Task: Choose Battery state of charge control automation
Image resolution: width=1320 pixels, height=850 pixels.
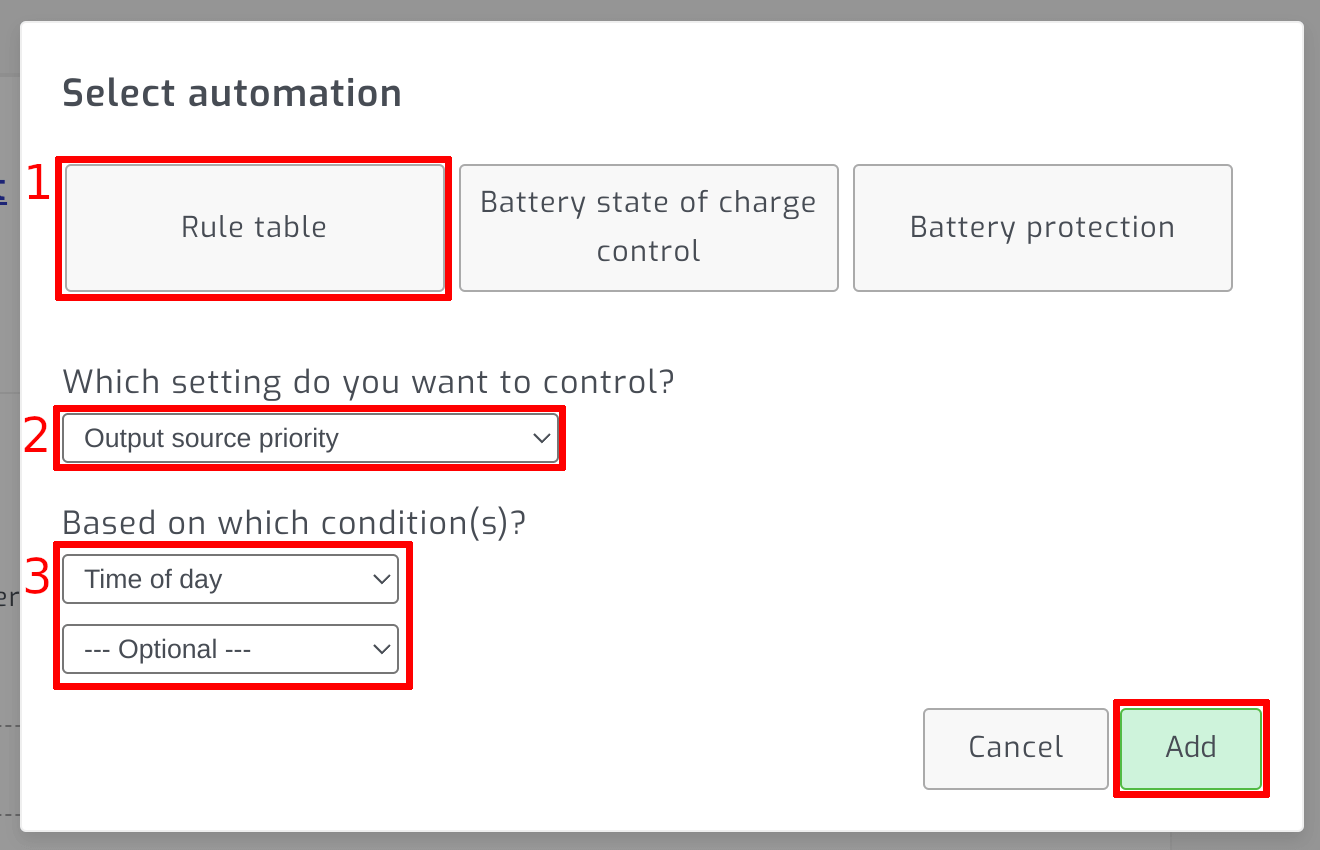Action: (648, 227)
